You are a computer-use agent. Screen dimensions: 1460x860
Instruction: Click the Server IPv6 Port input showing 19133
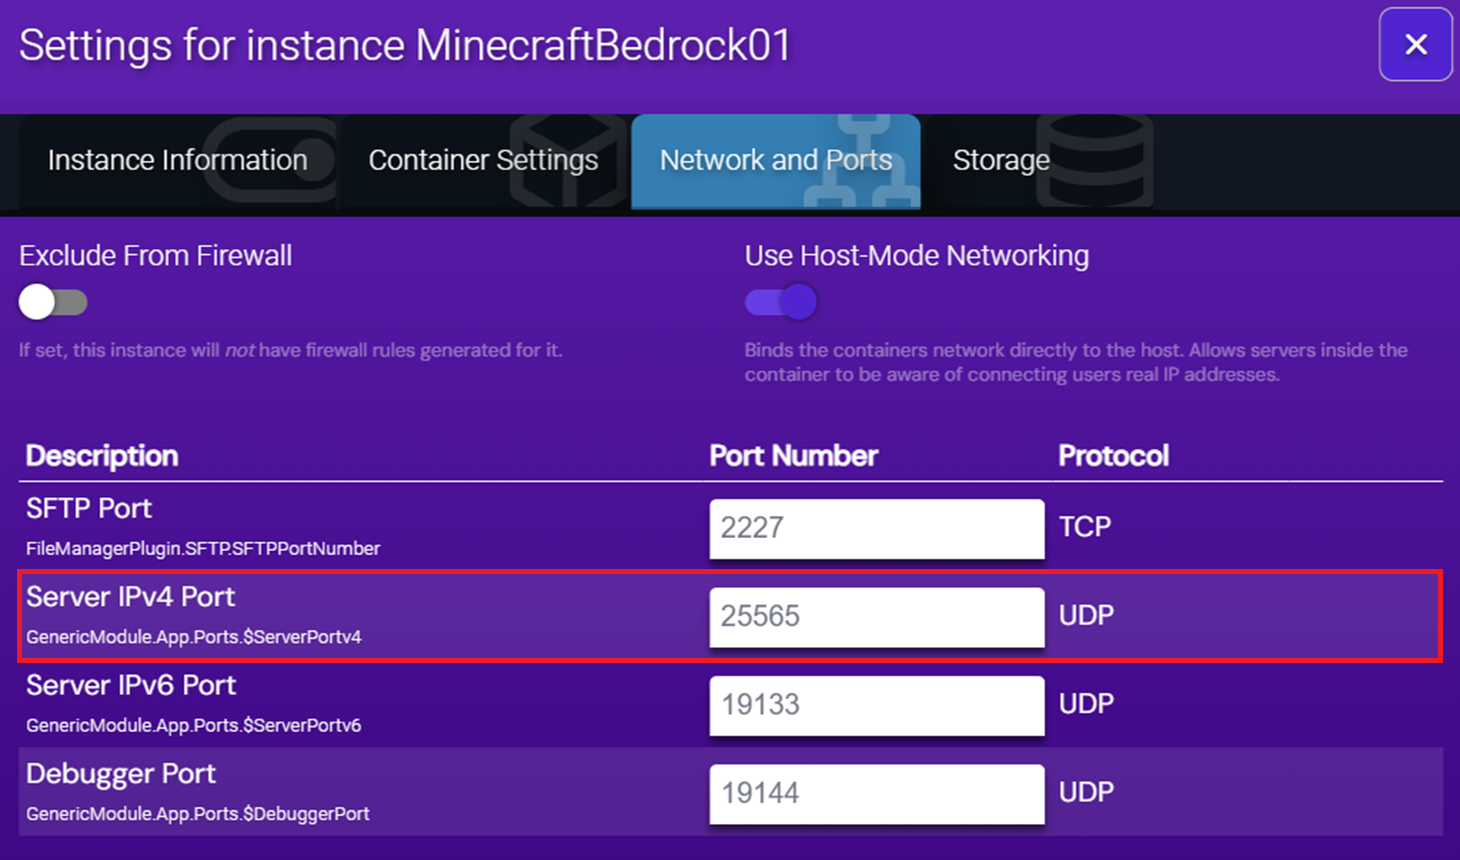pyautogui.click(x=876, y=706)
